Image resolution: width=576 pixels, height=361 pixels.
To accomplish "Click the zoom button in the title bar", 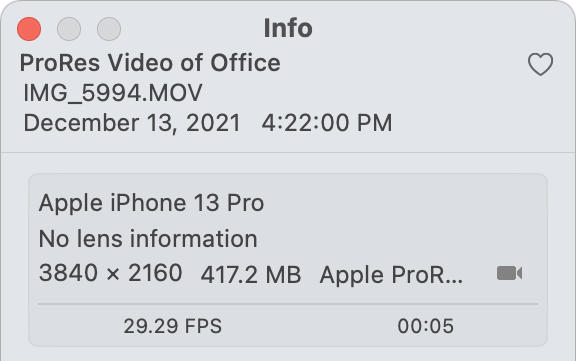I will tap(109, 29).
